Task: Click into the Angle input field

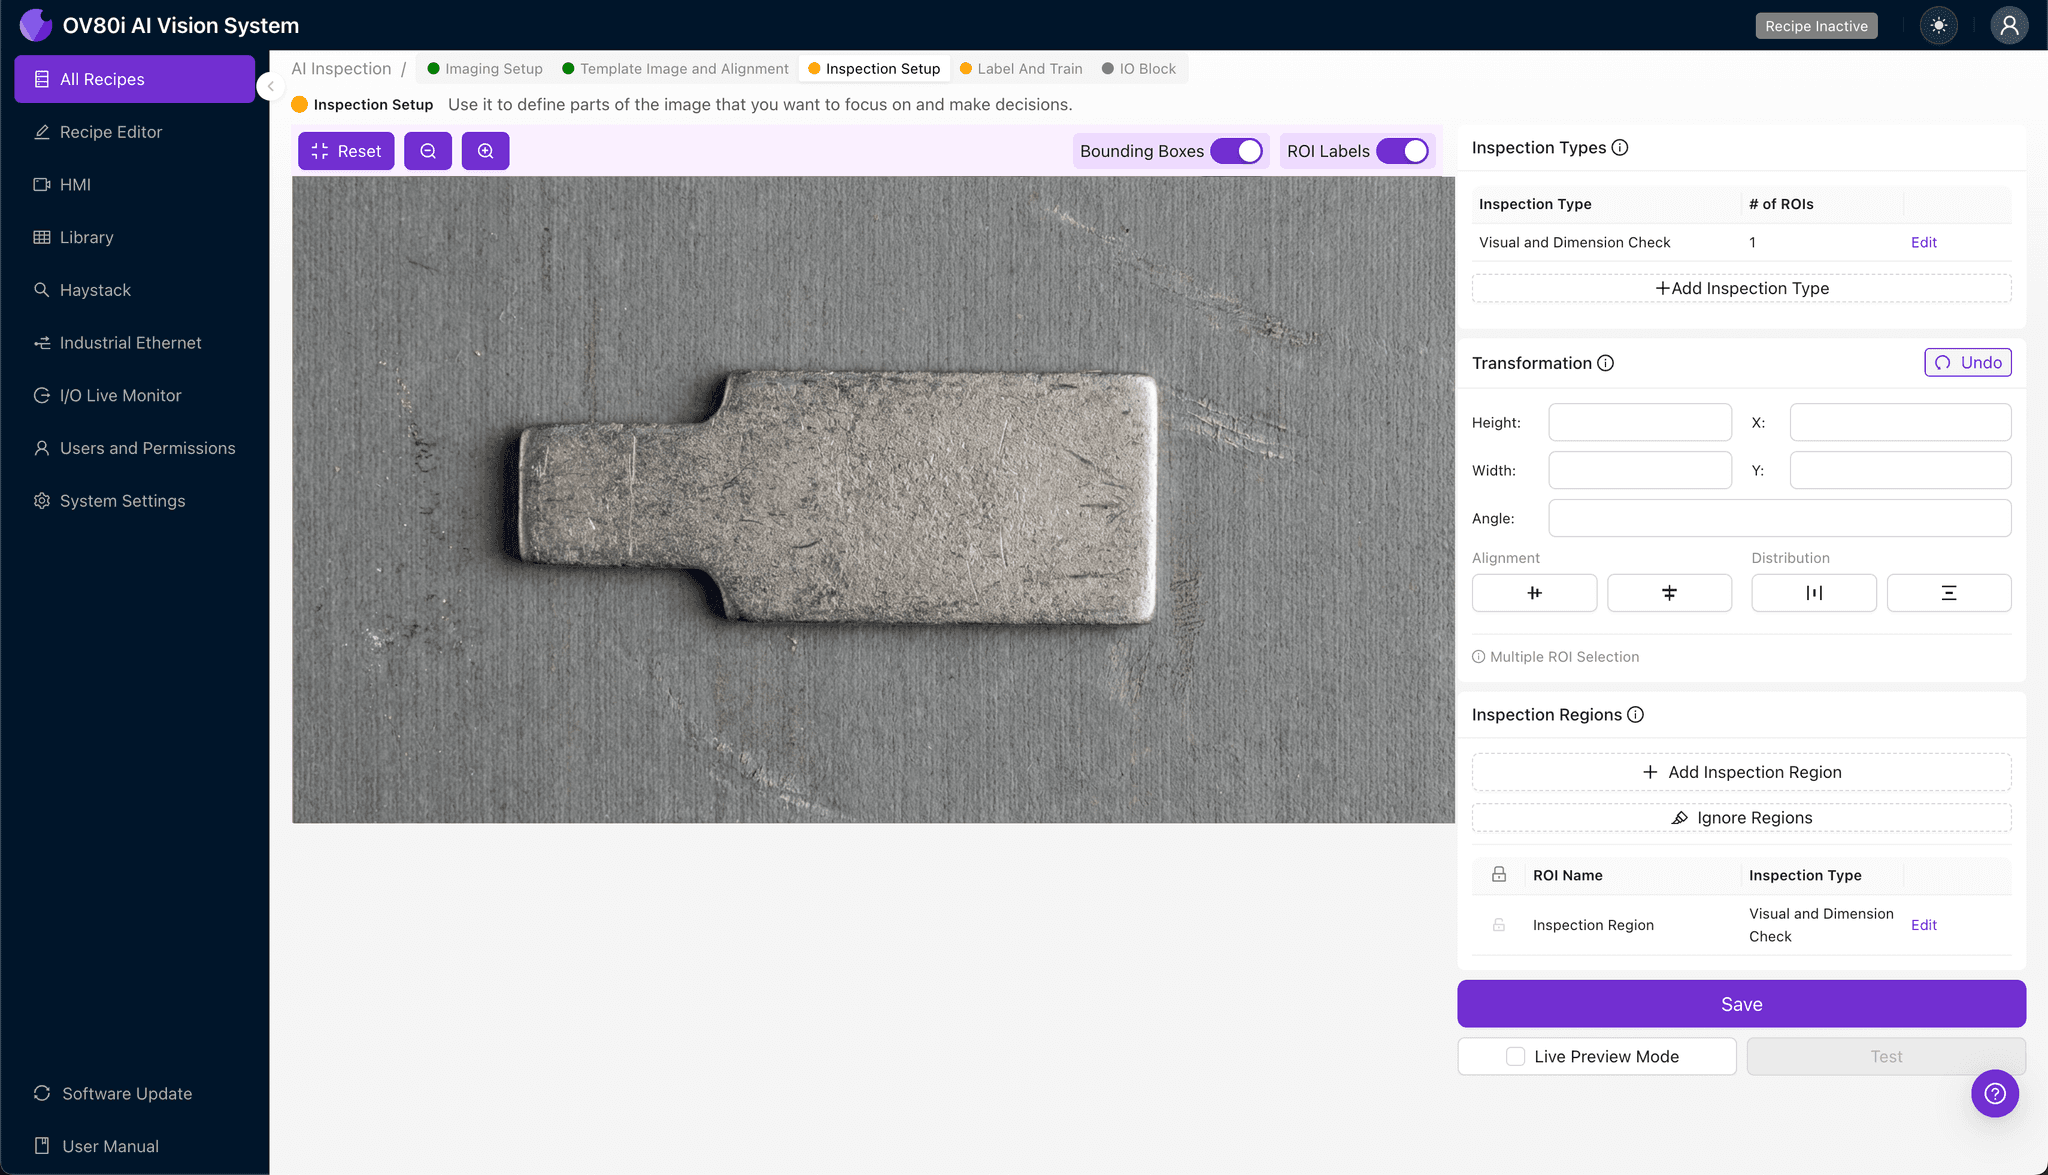Action: [x=1779, y=518]
